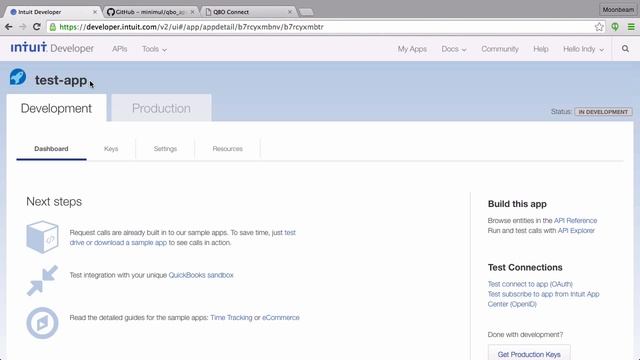Switch to the GitHub browser tab

click(x=149, y=12)
